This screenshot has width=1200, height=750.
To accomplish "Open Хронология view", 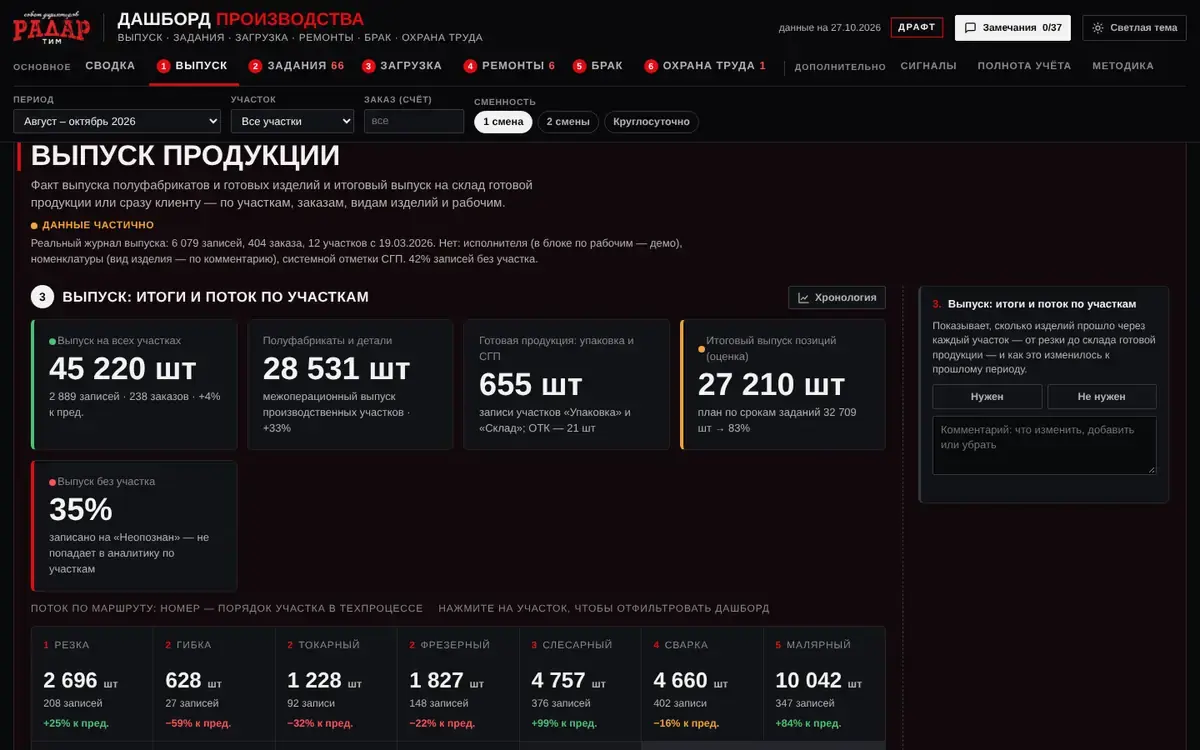I will click(837, 297).
